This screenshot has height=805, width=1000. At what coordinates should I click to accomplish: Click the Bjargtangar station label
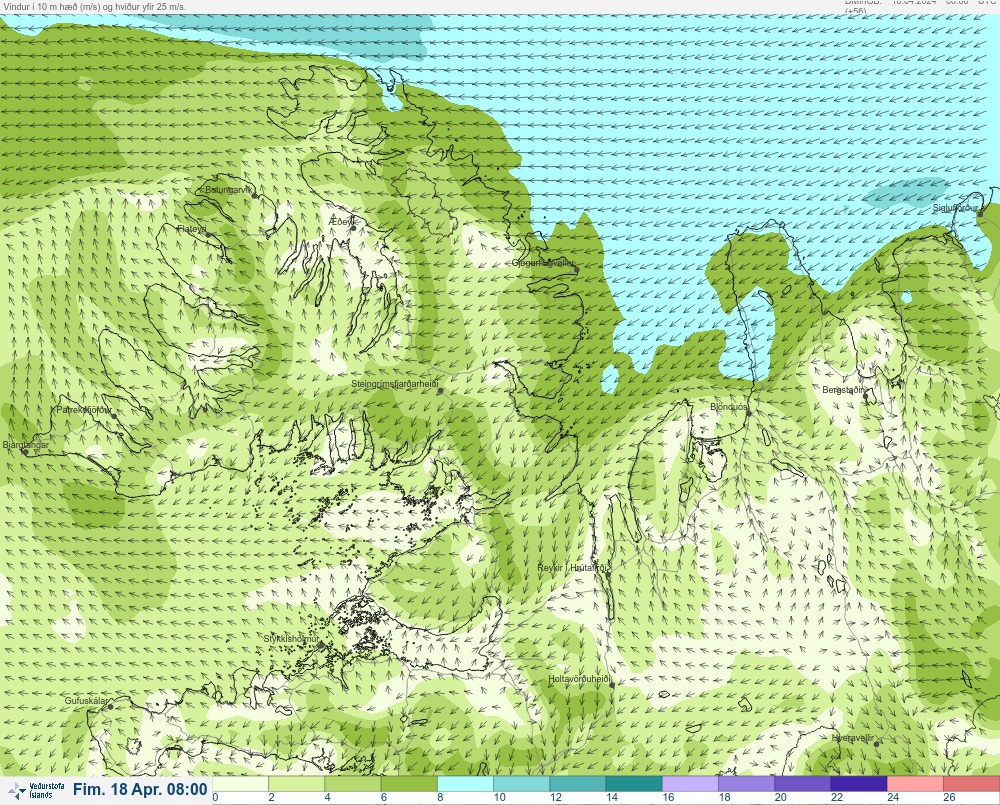click(x=26, y=445)
